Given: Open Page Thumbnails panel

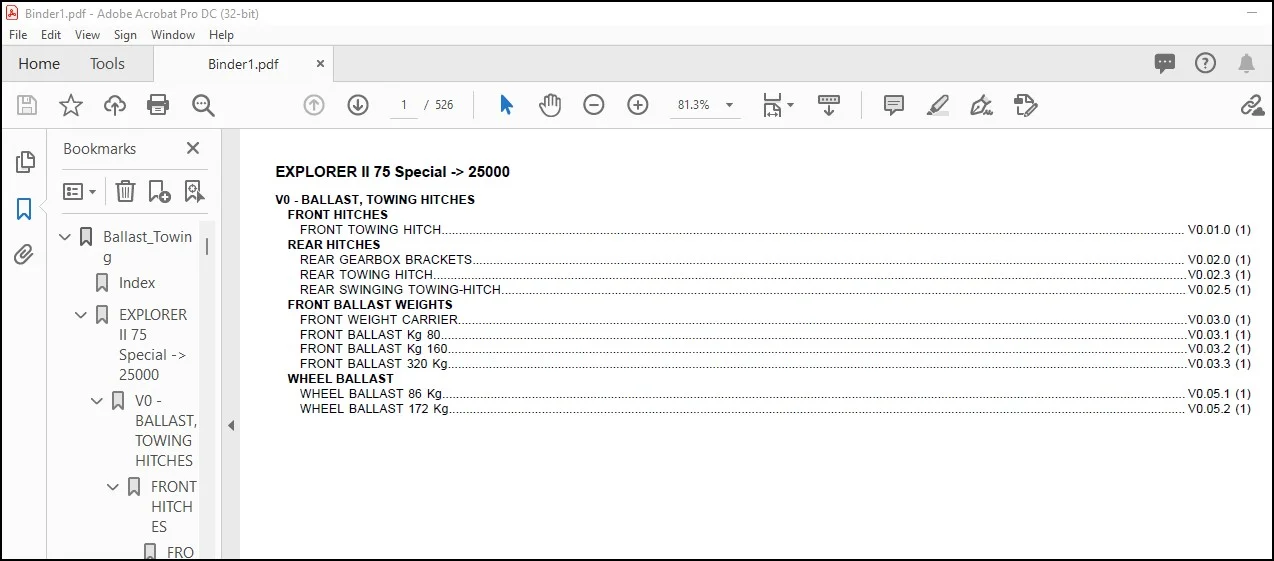Looking at the screenshot, I should [x=25, y=162].
